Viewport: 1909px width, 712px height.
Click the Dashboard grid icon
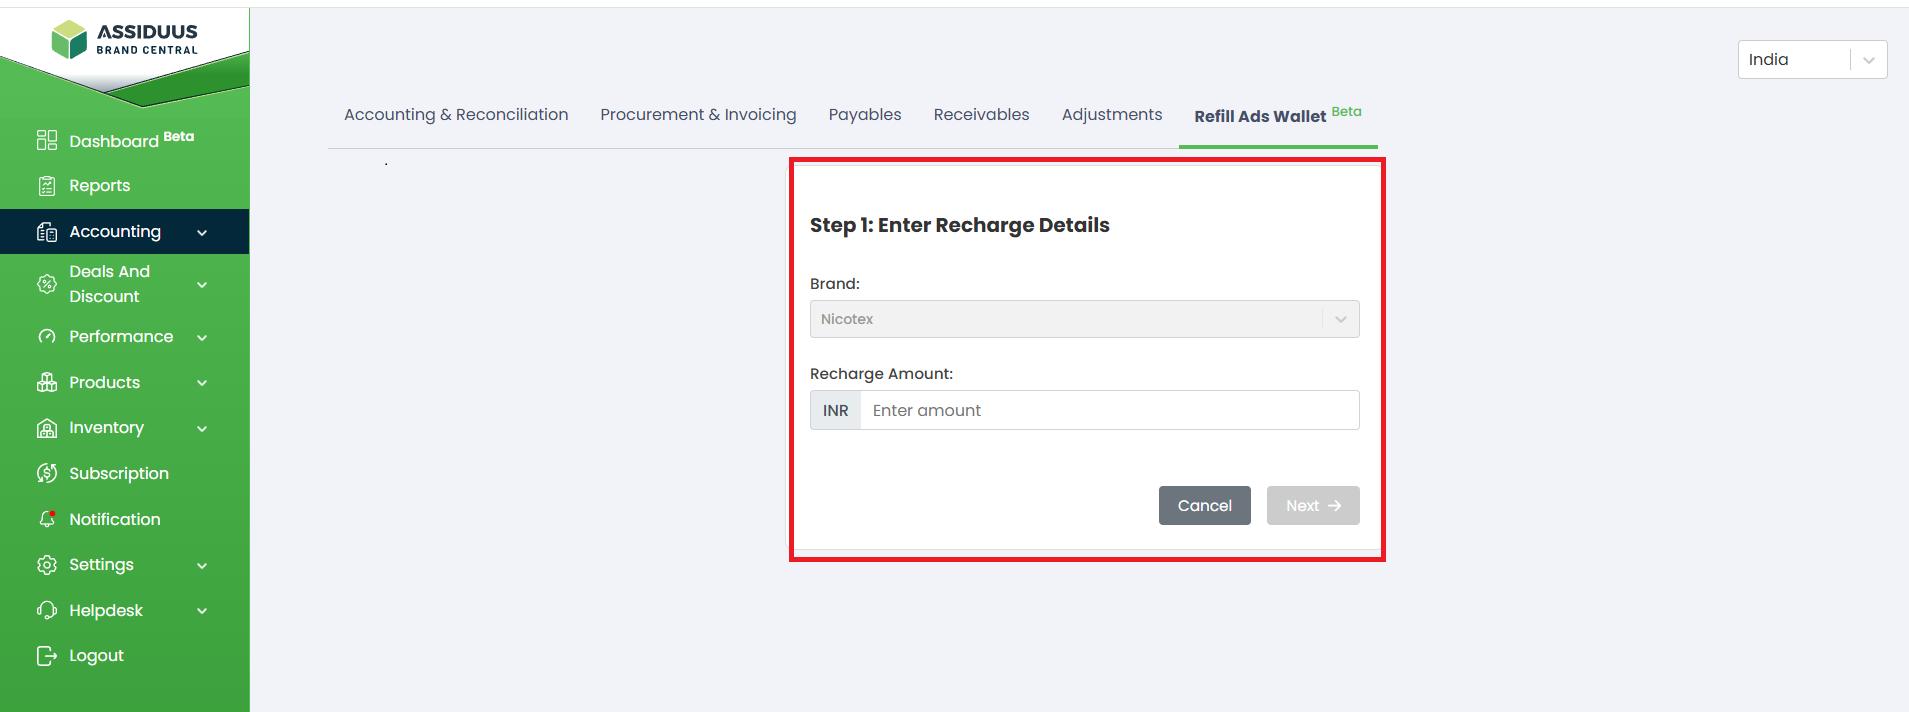pos(47,140)
